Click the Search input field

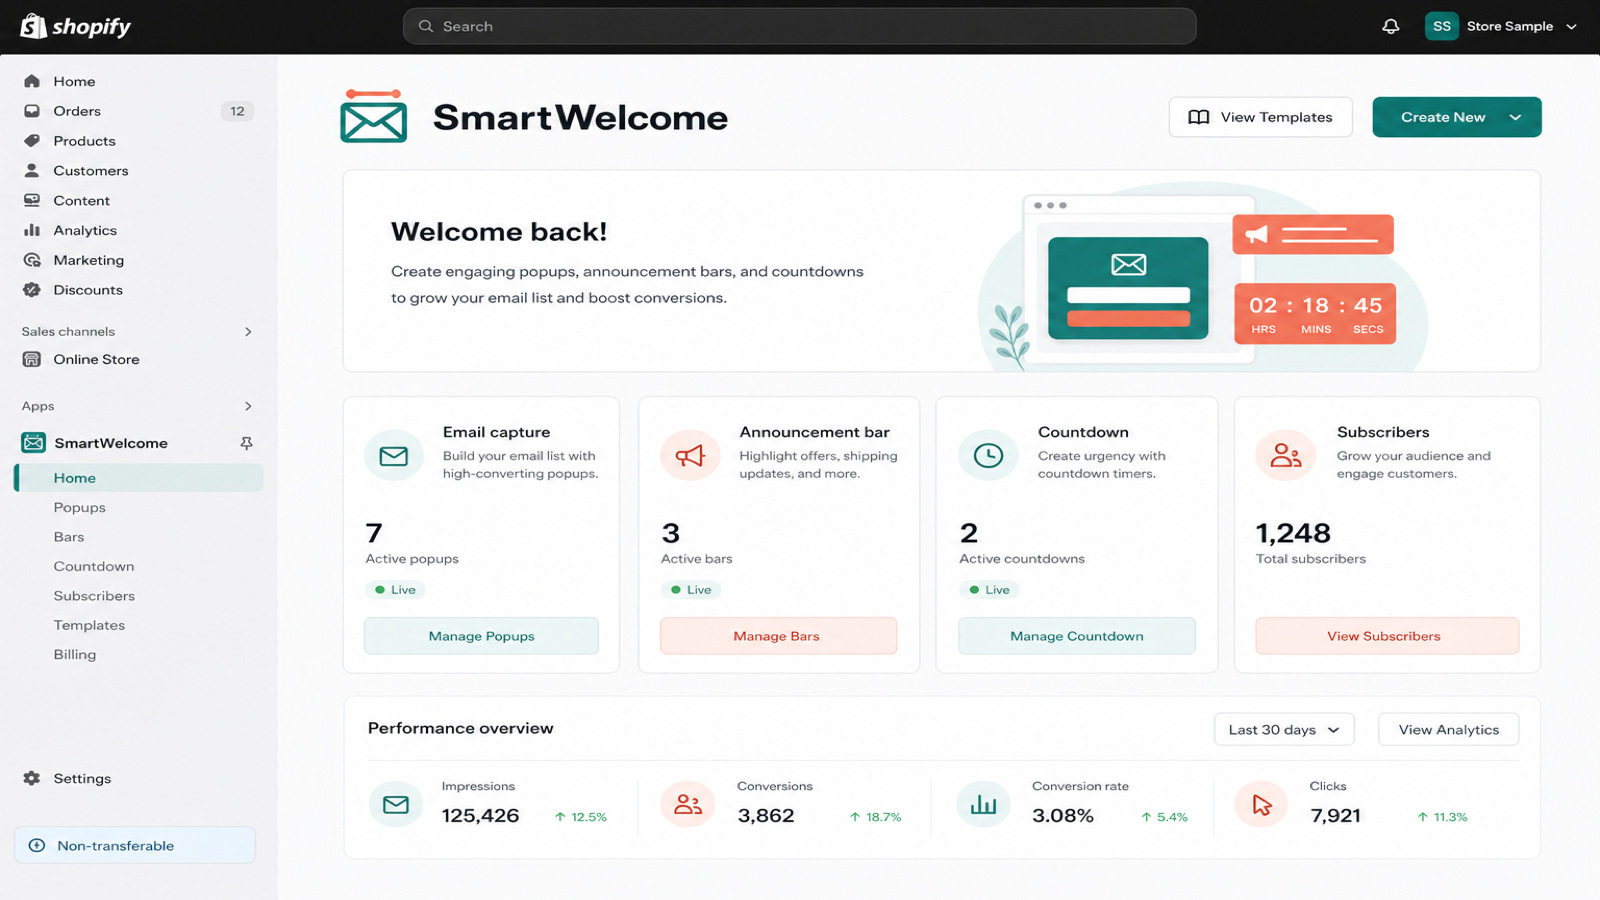click(x=799, y=26)
